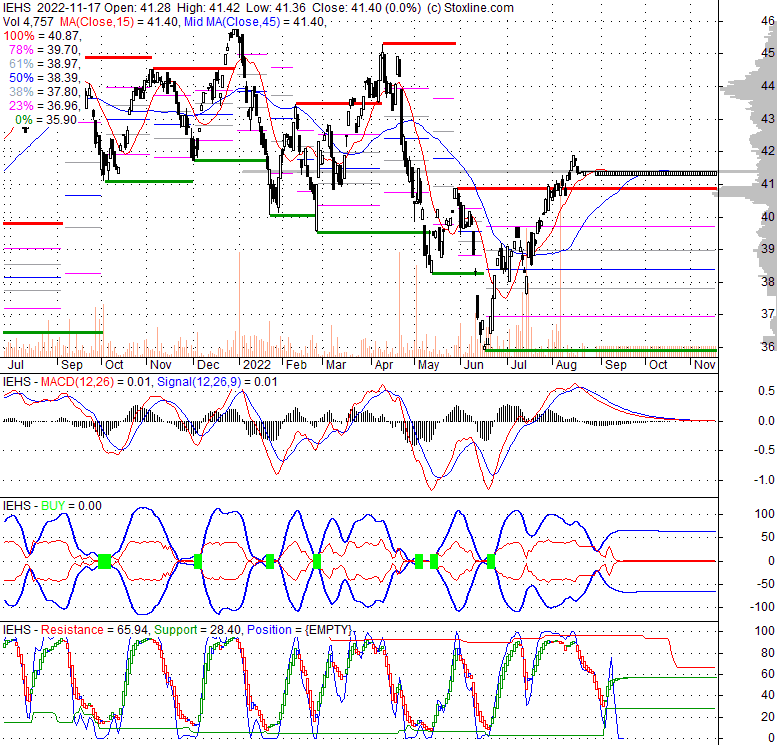Click the 39 price tick on price axis
The height and width of the screenshot is (746, 778).
tap(768, 249)
